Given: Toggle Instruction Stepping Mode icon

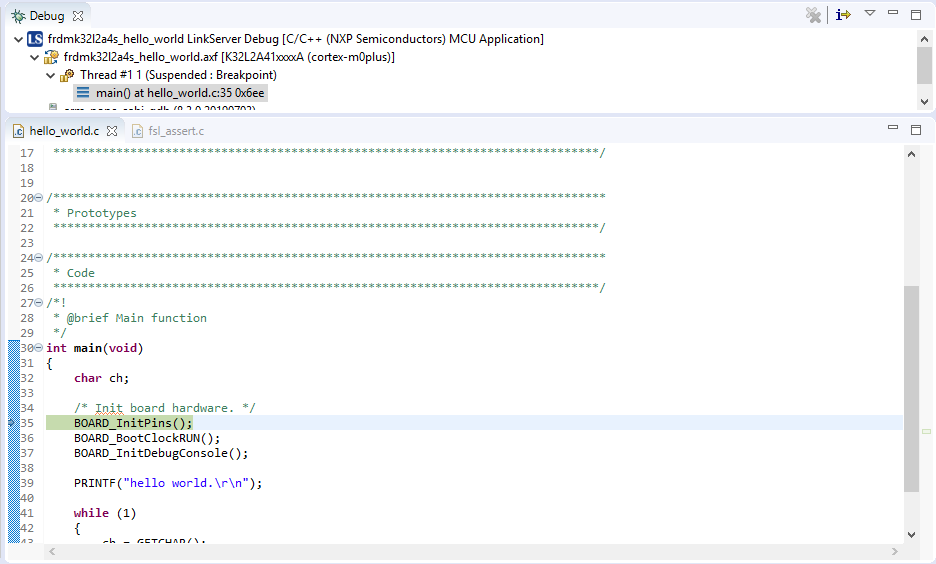Looking at the screenshot, I should click(843, 15).
